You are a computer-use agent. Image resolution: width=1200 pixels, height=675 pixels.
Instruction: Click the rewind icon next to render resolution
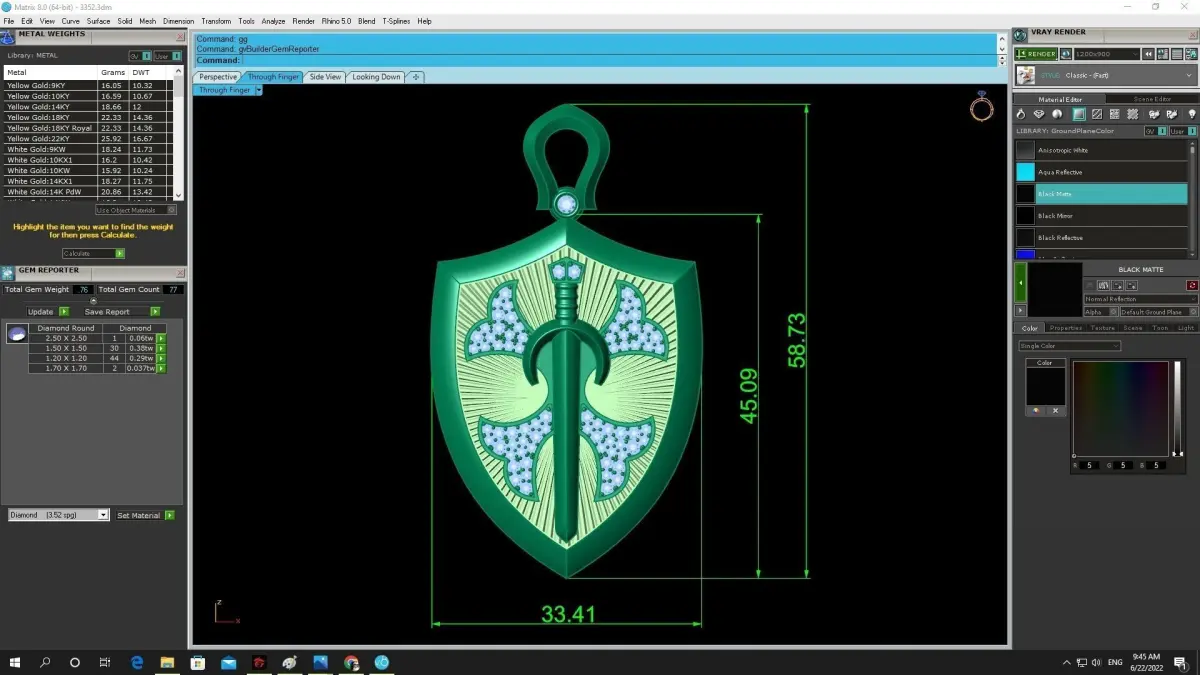(x=1149, y=54)
